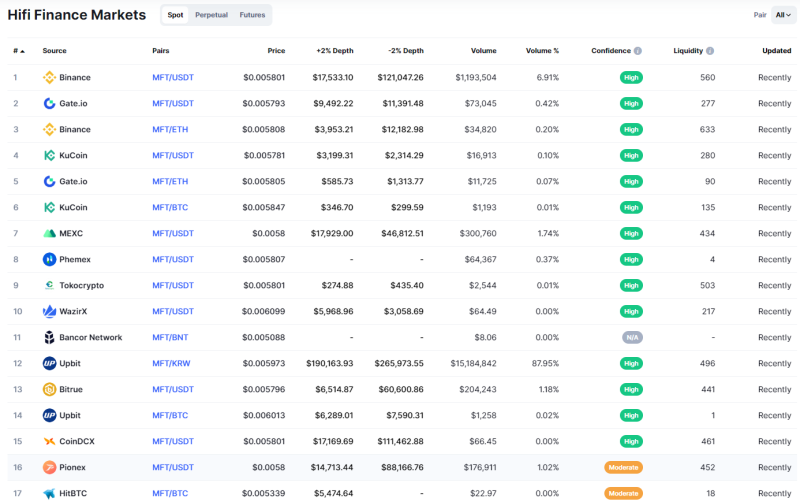800x502 pixels.
Task: Click the volume value $15,184,842
Action: point(473,363)
